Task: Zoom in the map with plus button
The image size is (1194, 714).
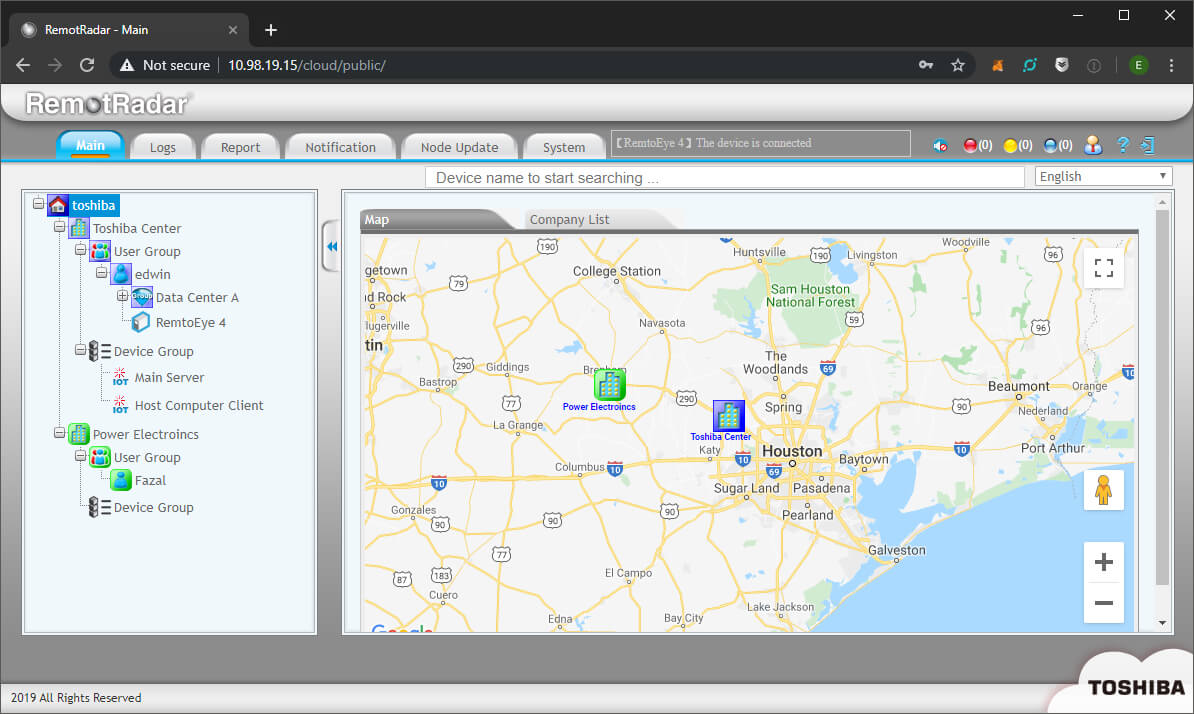Action: pyautogui.click(x=1103, y=563)
